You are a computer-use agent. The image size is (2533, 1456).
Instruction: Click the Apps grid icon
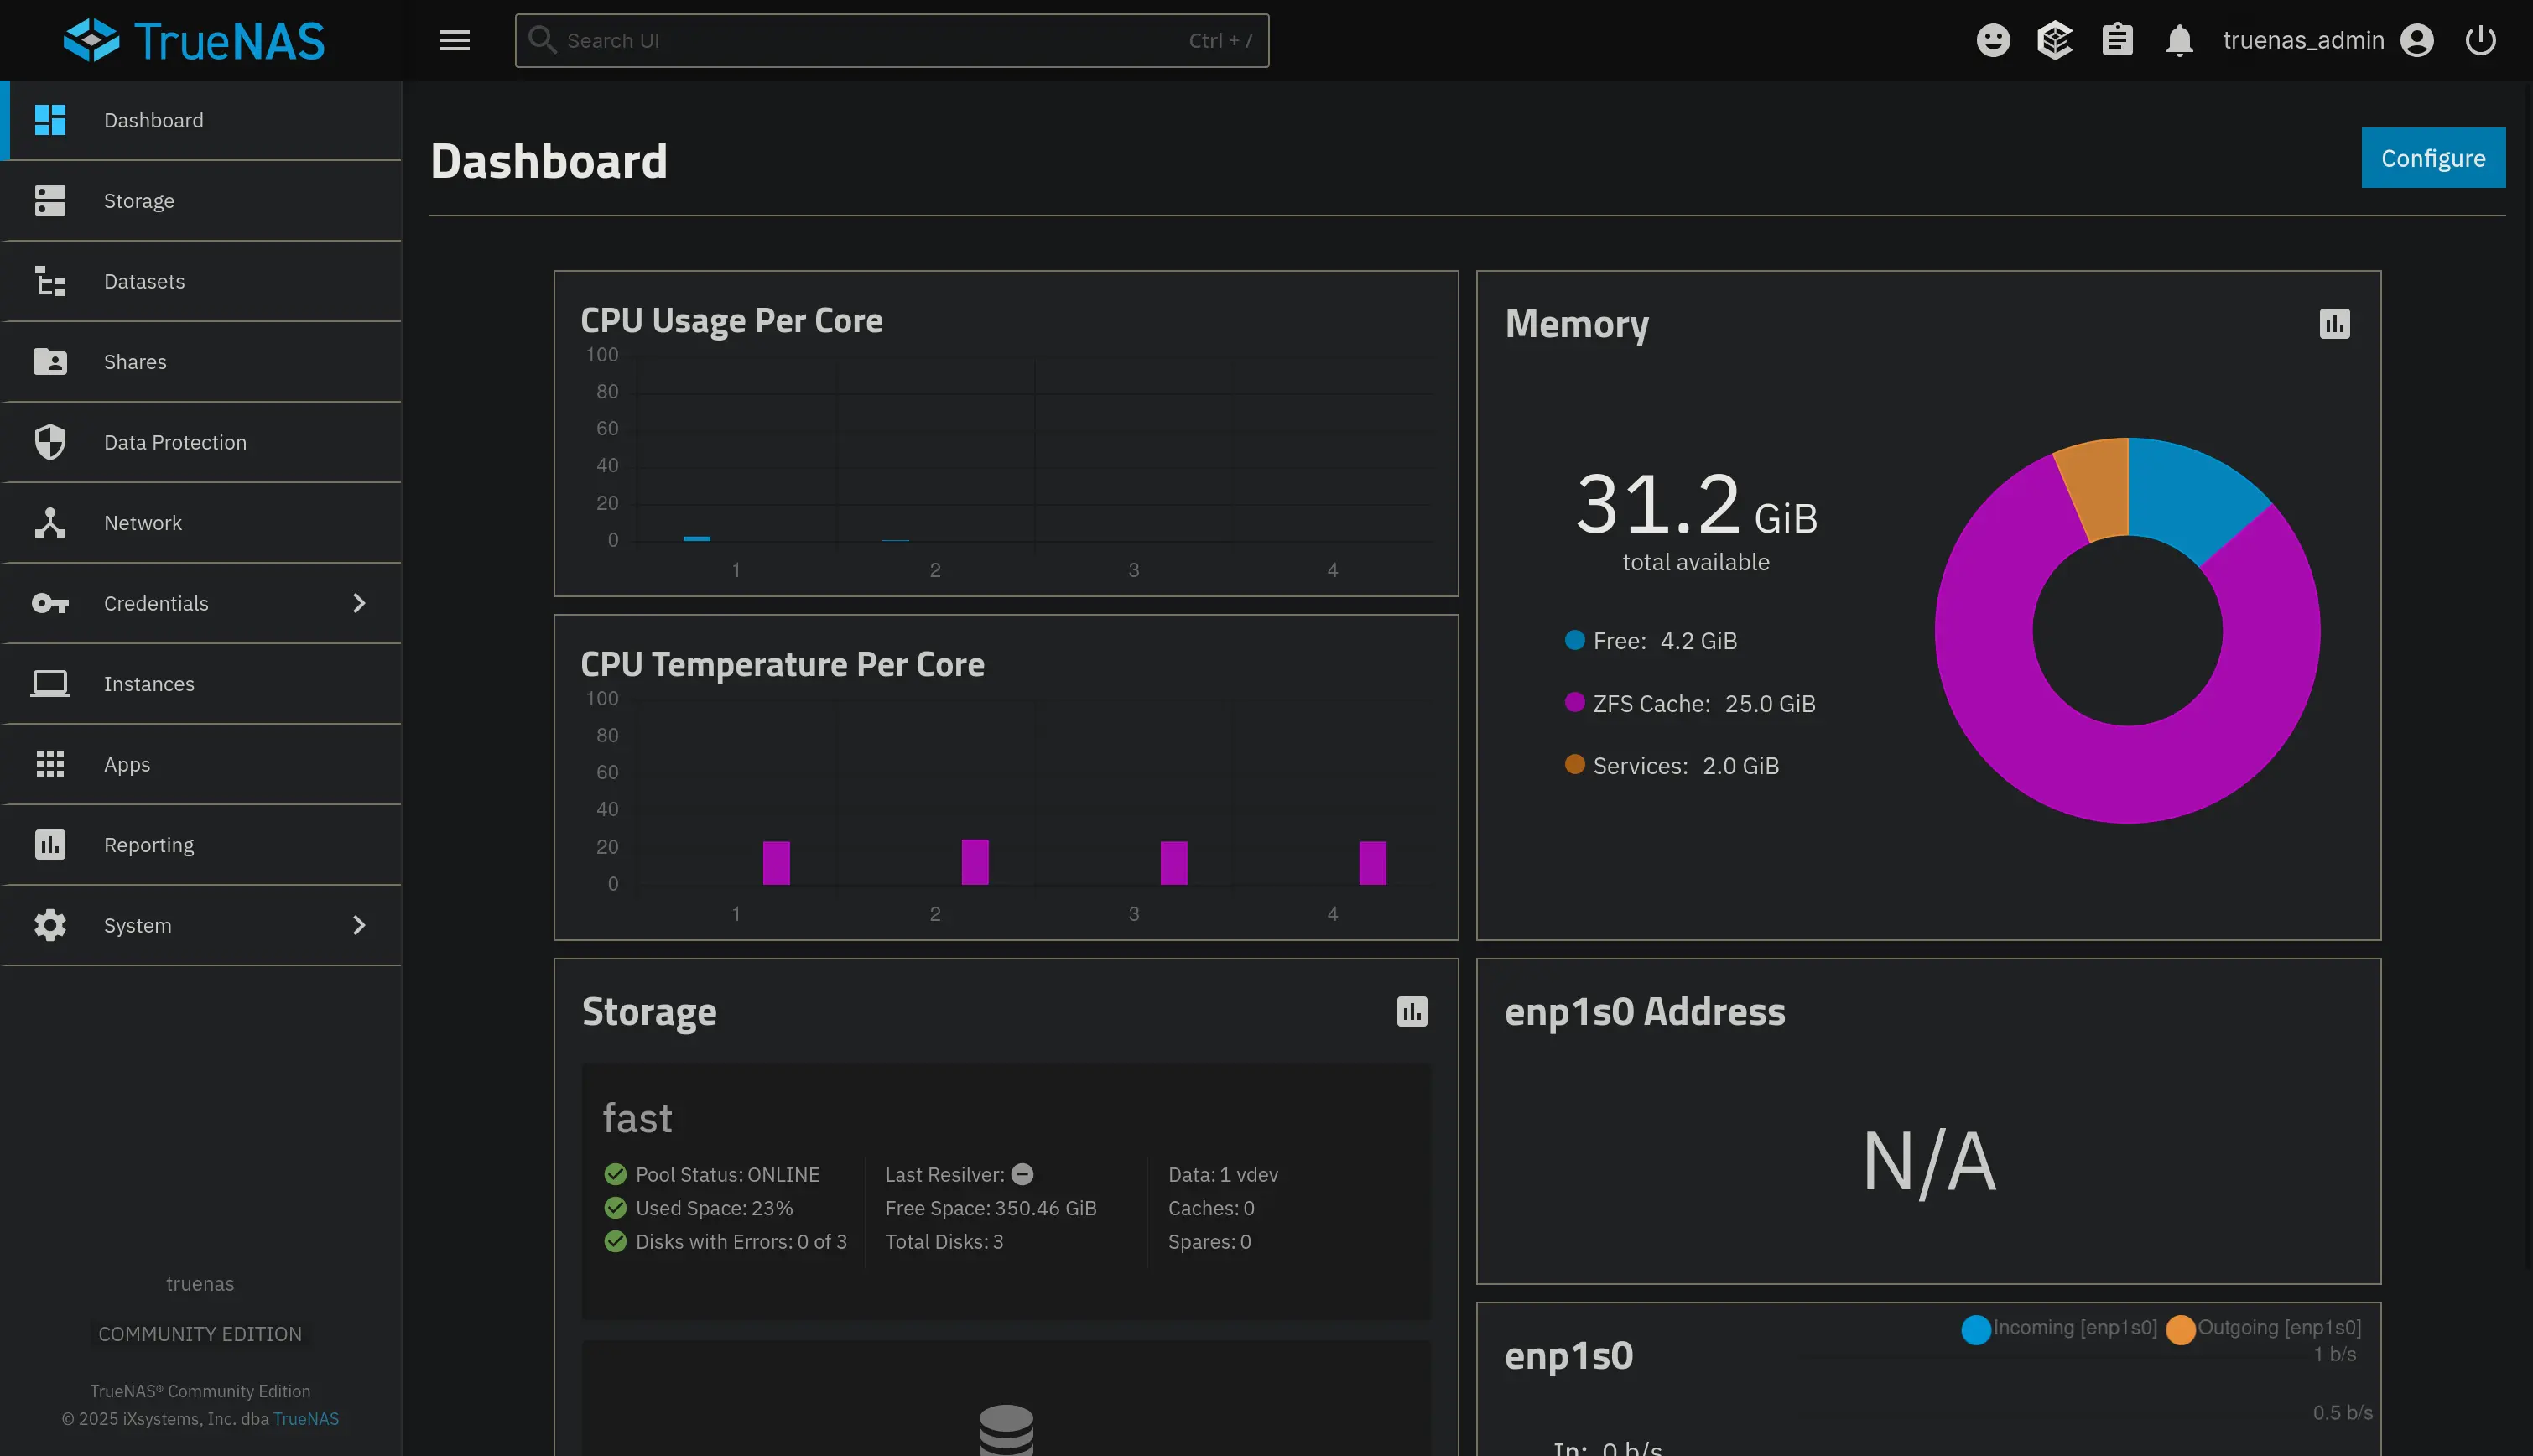[x=50, y=764]
